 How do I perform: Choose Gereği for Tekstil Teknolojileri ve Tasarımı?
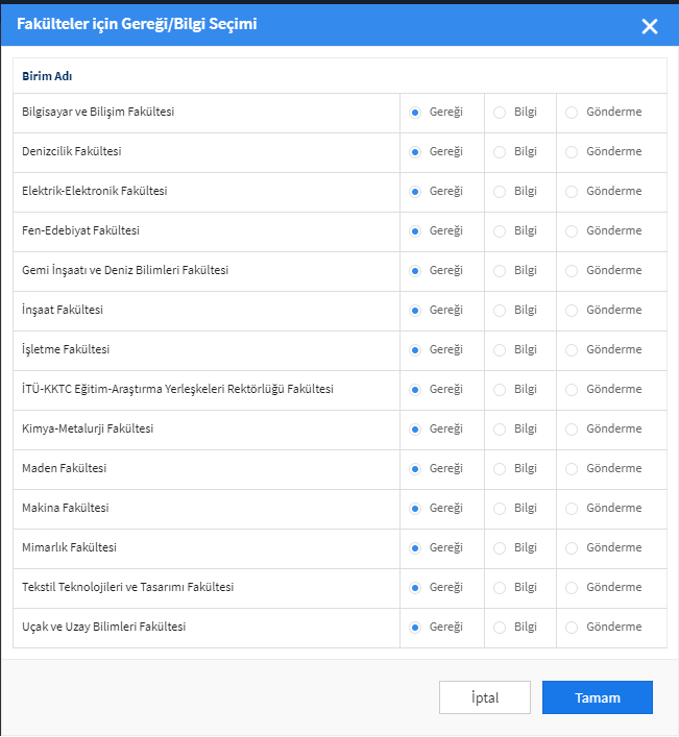click(x=415, y=588)
